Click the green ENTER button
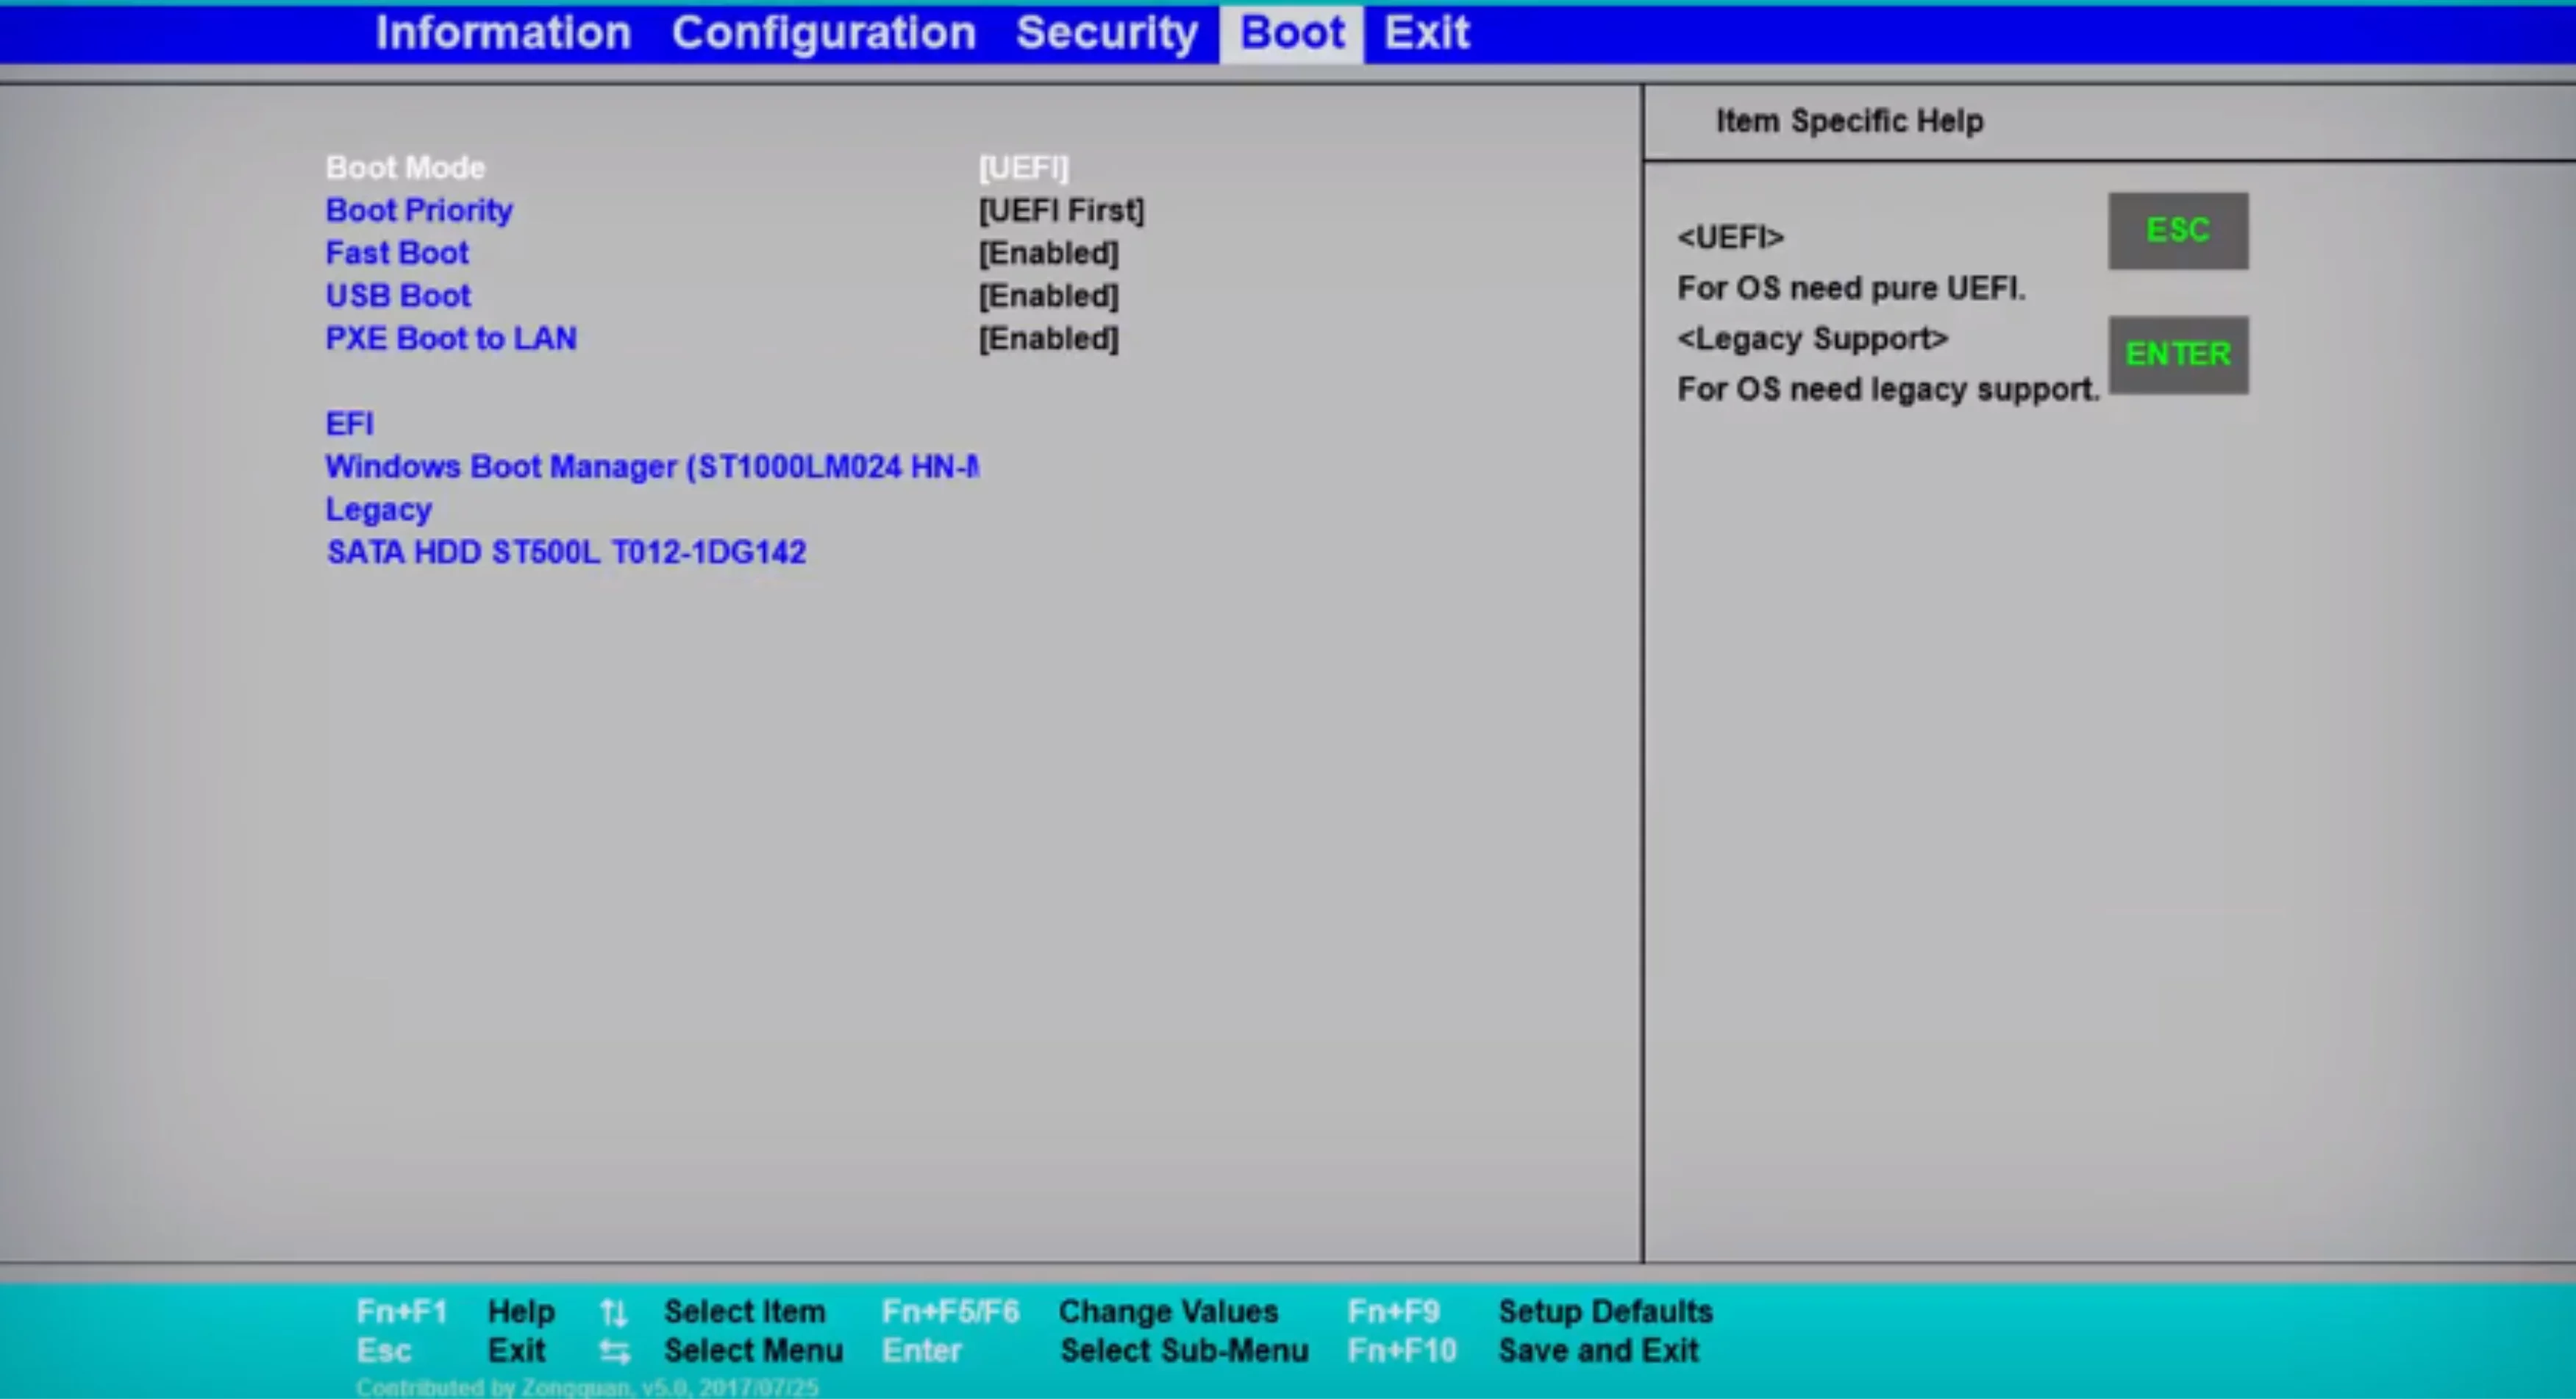Image resolution: width=2576 pixels, height=1399 pixels. click(x=2178, y=354)
